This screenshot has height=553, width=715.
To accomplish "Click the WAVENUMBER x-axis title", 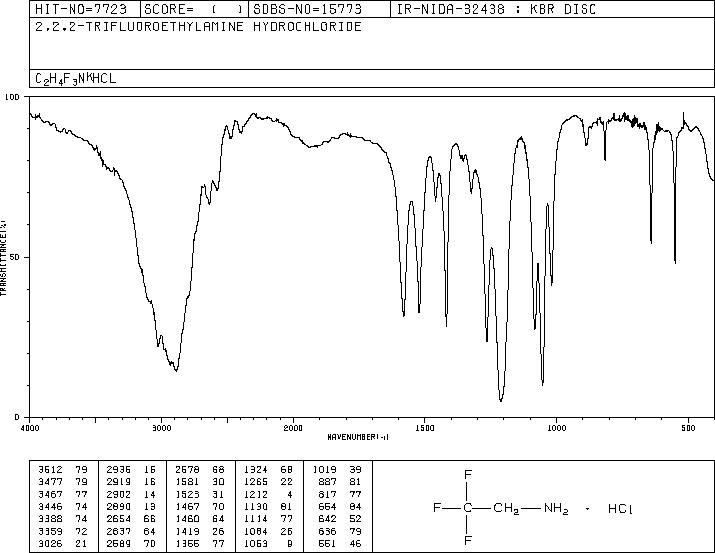I will 358,437.
